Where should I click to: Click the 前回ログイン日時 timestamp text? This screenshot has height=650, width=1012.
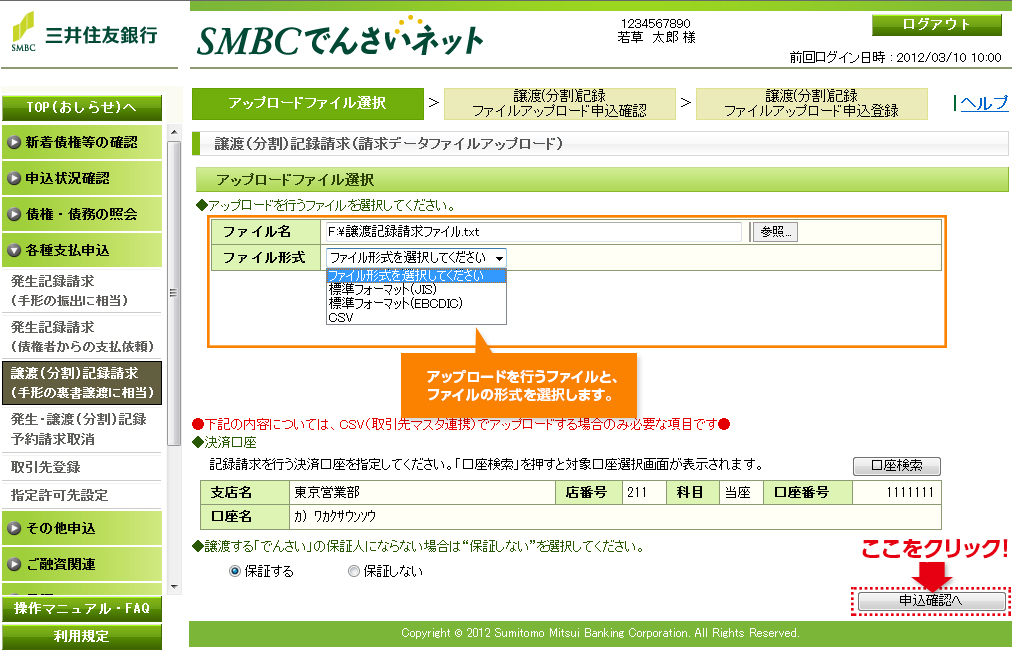896,57
